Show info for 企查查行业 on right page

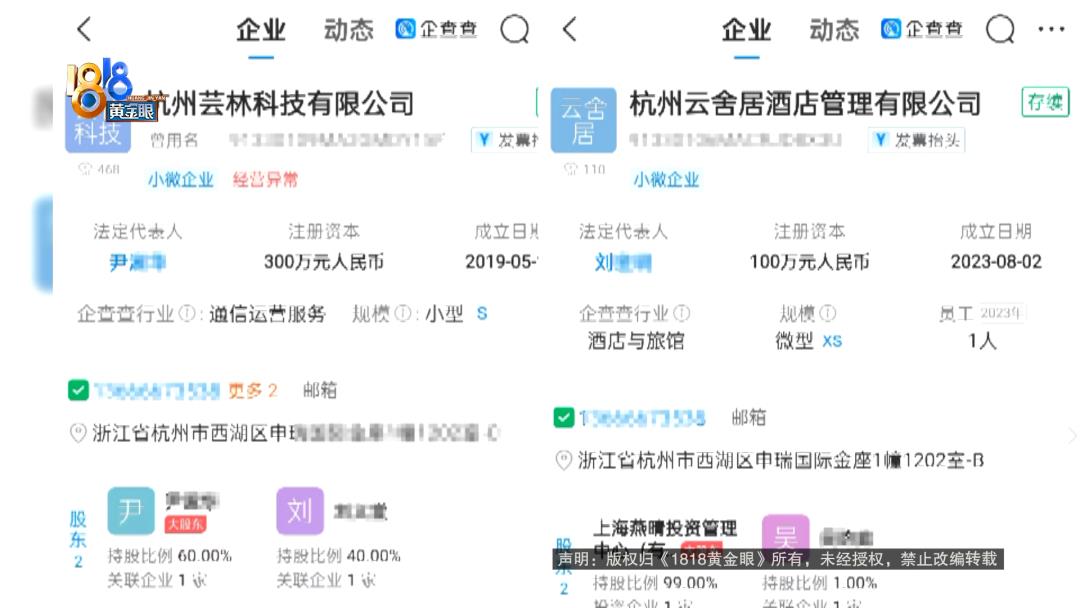(682, 314)
